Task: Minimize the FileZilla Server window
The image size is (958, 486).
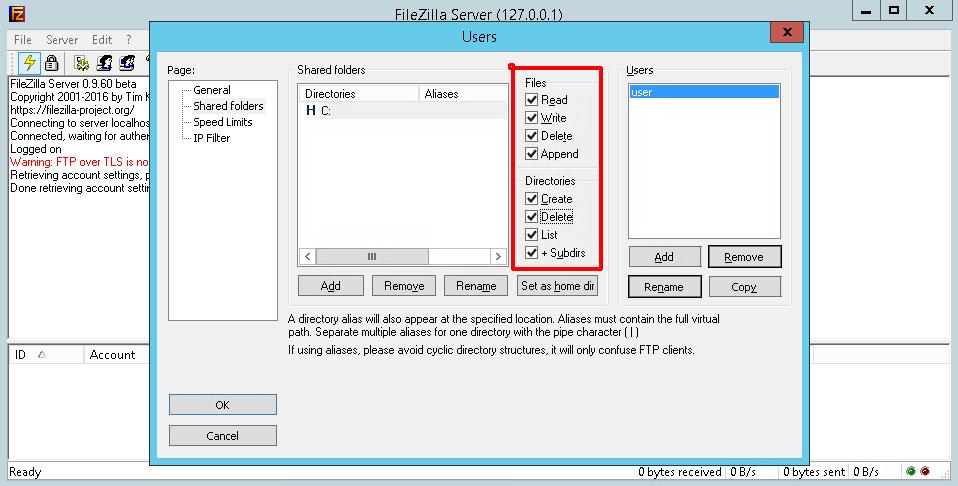Action: 866,10
